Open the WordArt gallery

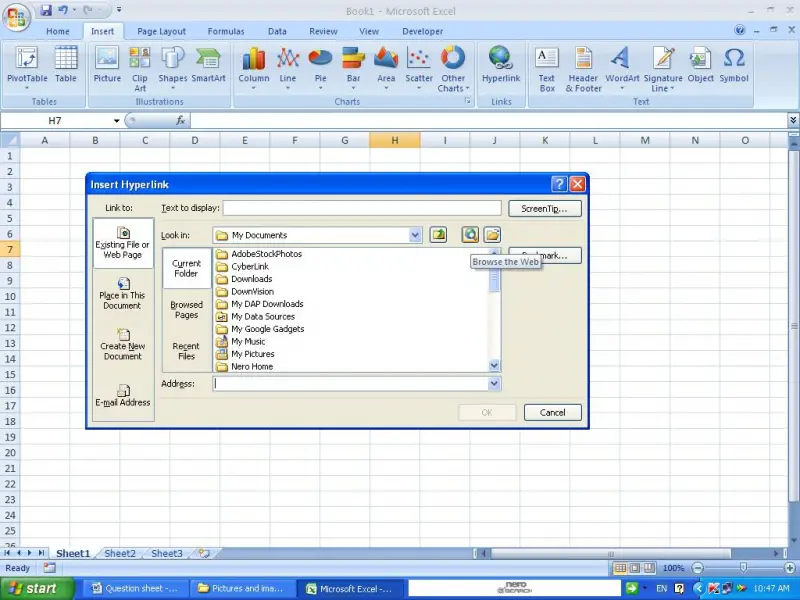tap(622, 68)
